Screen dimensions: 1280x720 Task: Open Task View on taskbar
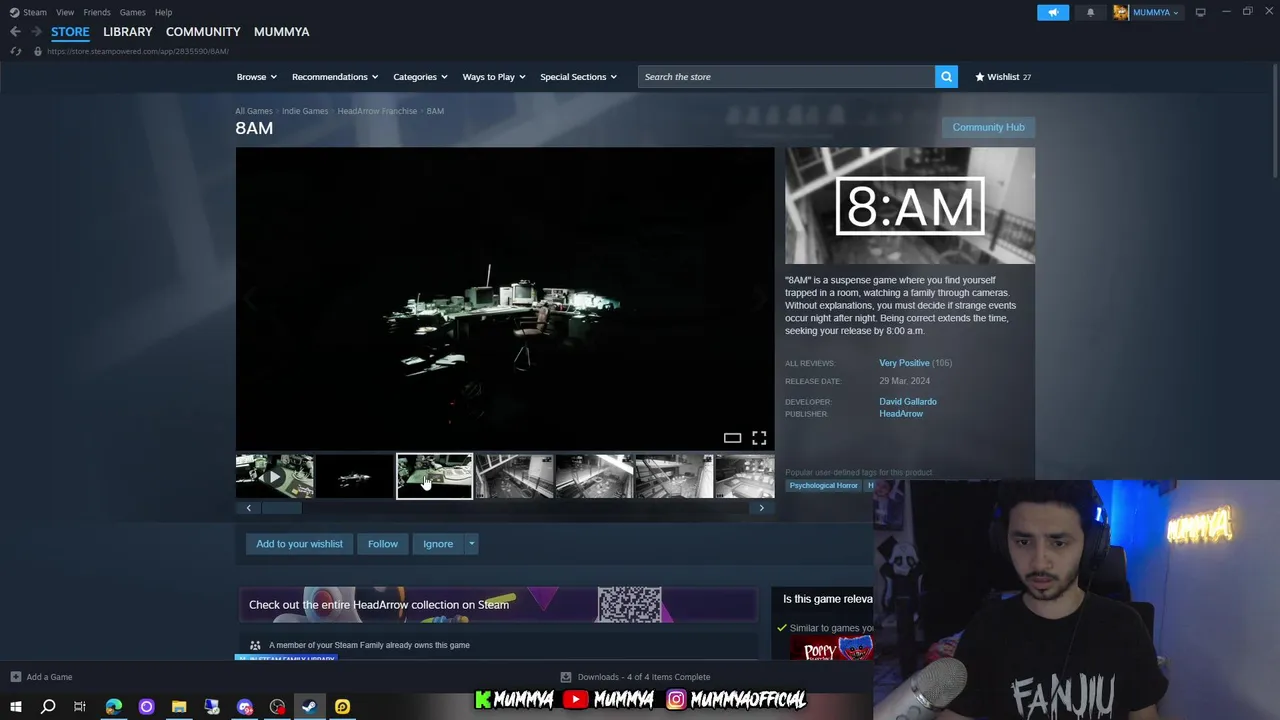click(80, 707)
